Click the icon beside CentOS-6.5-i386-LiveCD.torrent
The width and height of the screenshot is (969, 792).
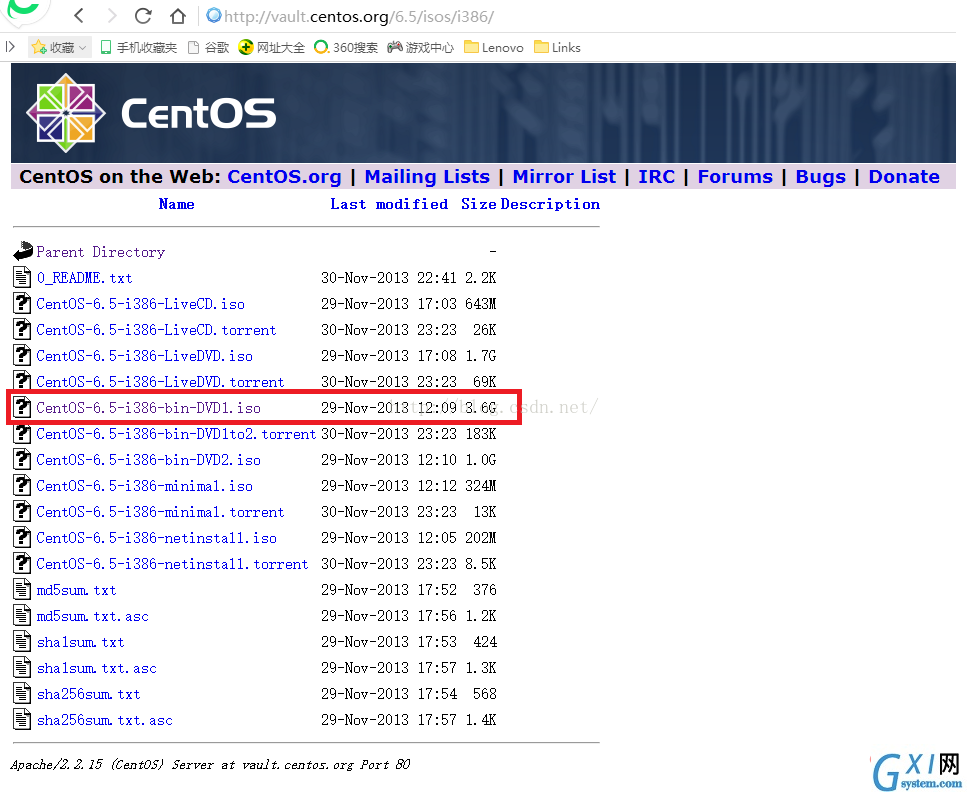pos(22,329)
